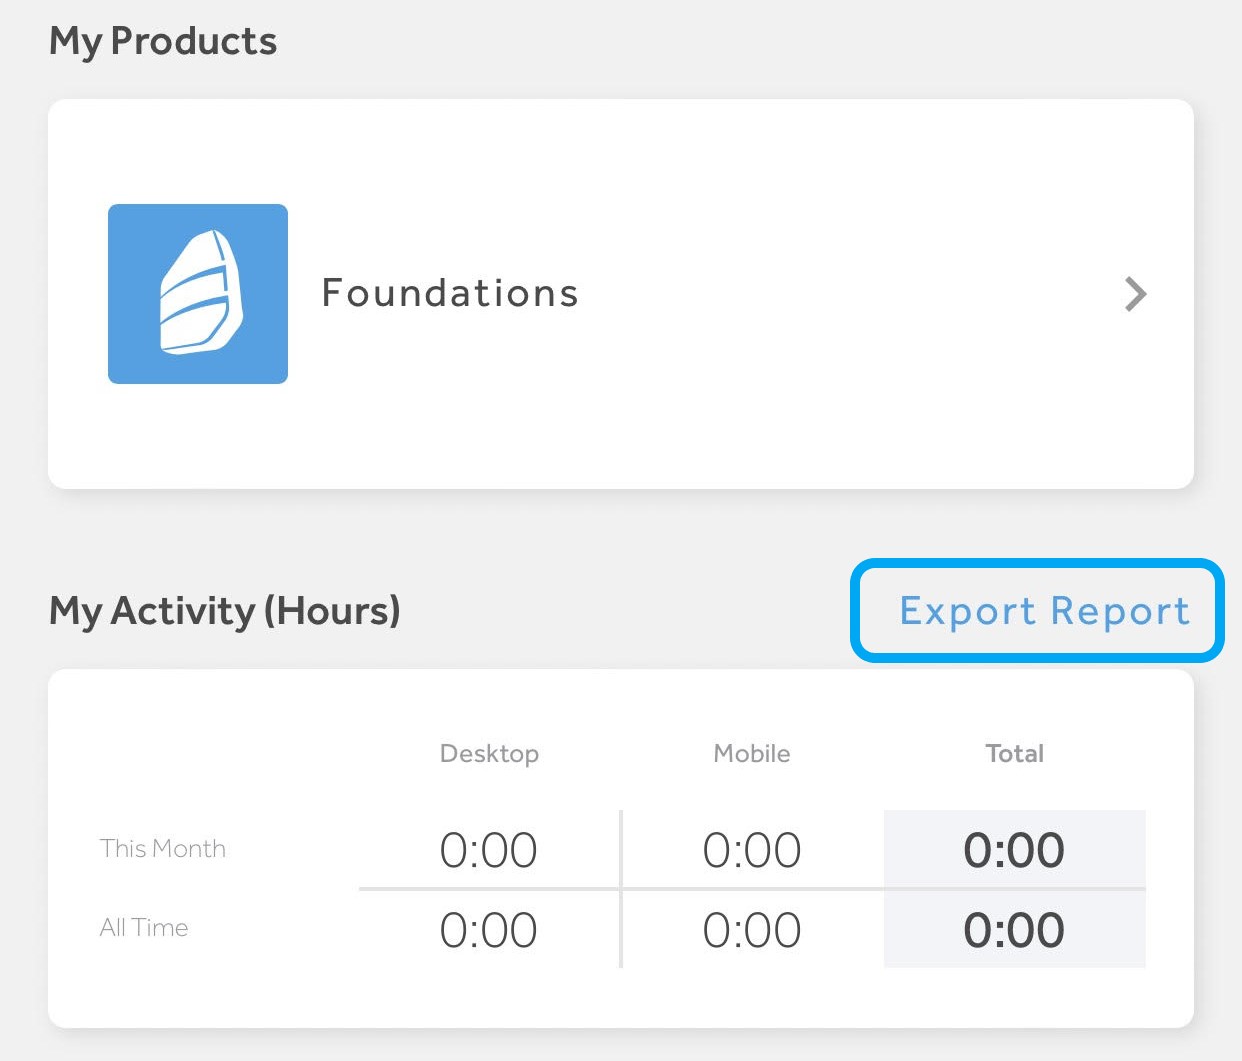This screenshot has width=1242, height=1061.
Task: Click the Foundations product name
Action: tap(450, 293)
